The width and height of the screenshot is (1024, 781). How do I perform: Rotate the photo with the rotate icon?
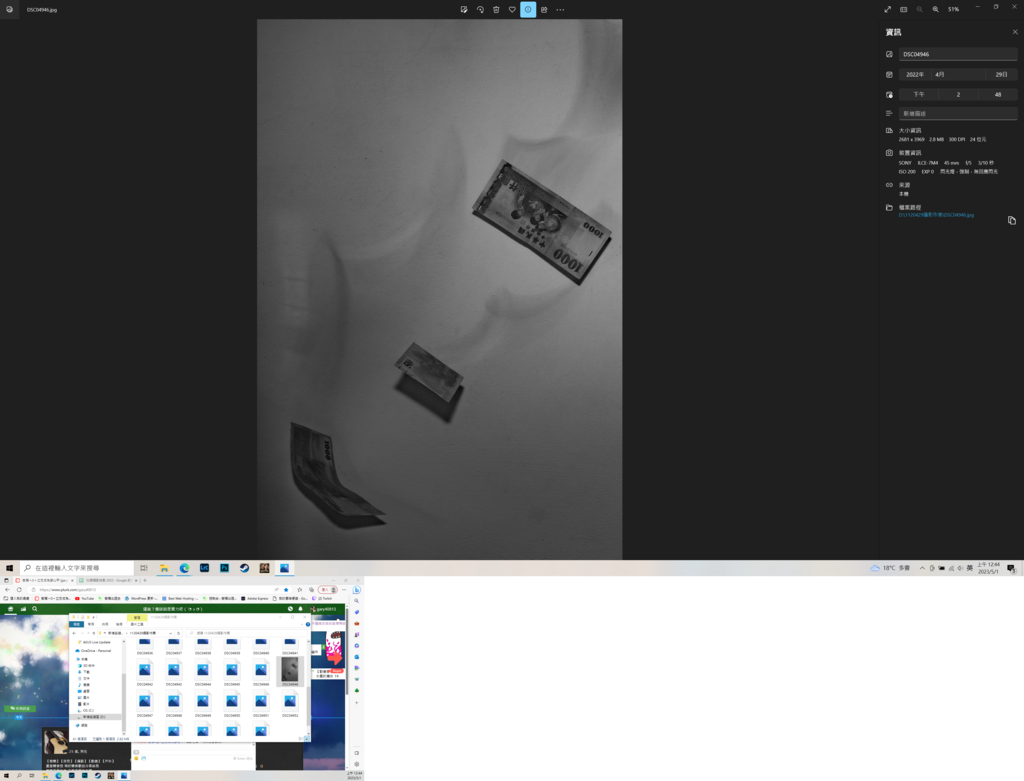point(480,10)
